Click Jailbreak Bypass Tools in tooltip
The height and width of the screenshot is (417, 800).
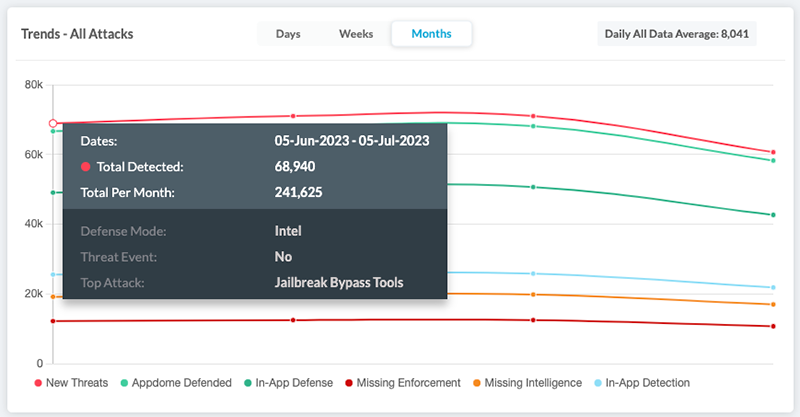click(x=339, y=283)
